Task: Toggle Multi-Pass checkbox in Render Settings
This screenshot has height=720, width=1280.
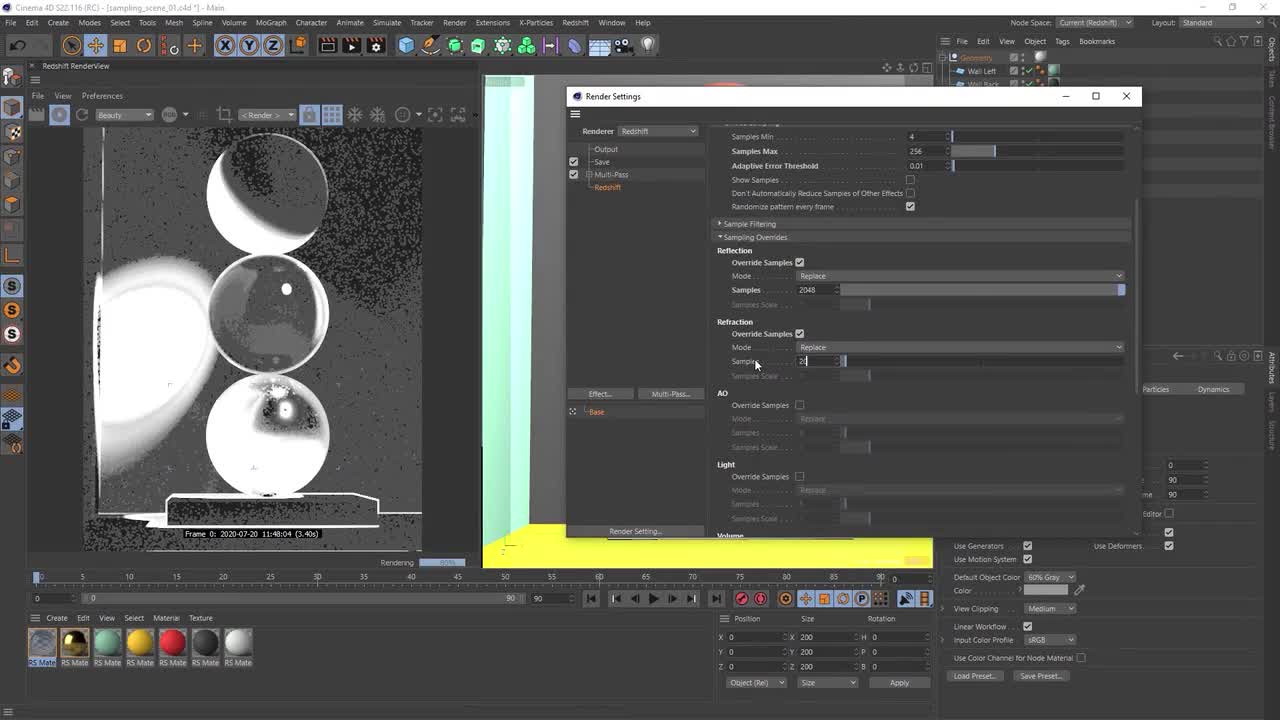Action: pos(573,175)
